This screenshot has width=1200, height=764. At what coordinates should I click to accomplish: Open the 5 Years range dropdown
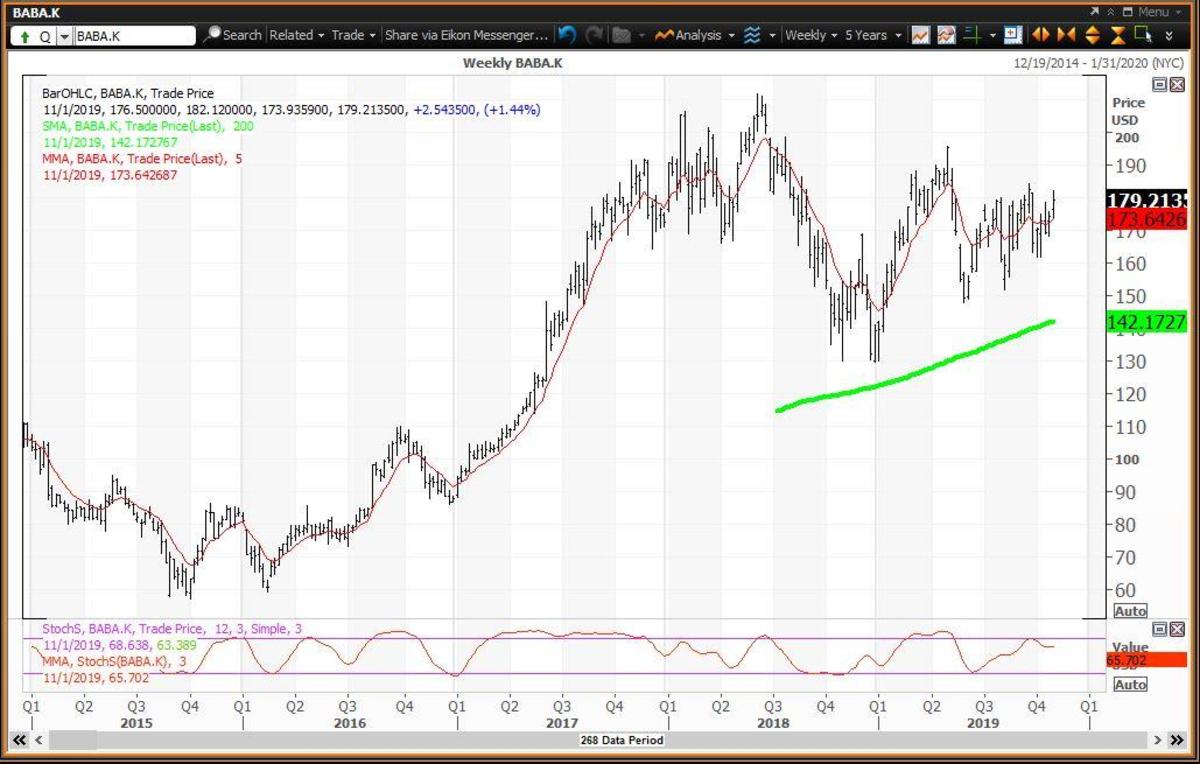click(x=872, y=35)
